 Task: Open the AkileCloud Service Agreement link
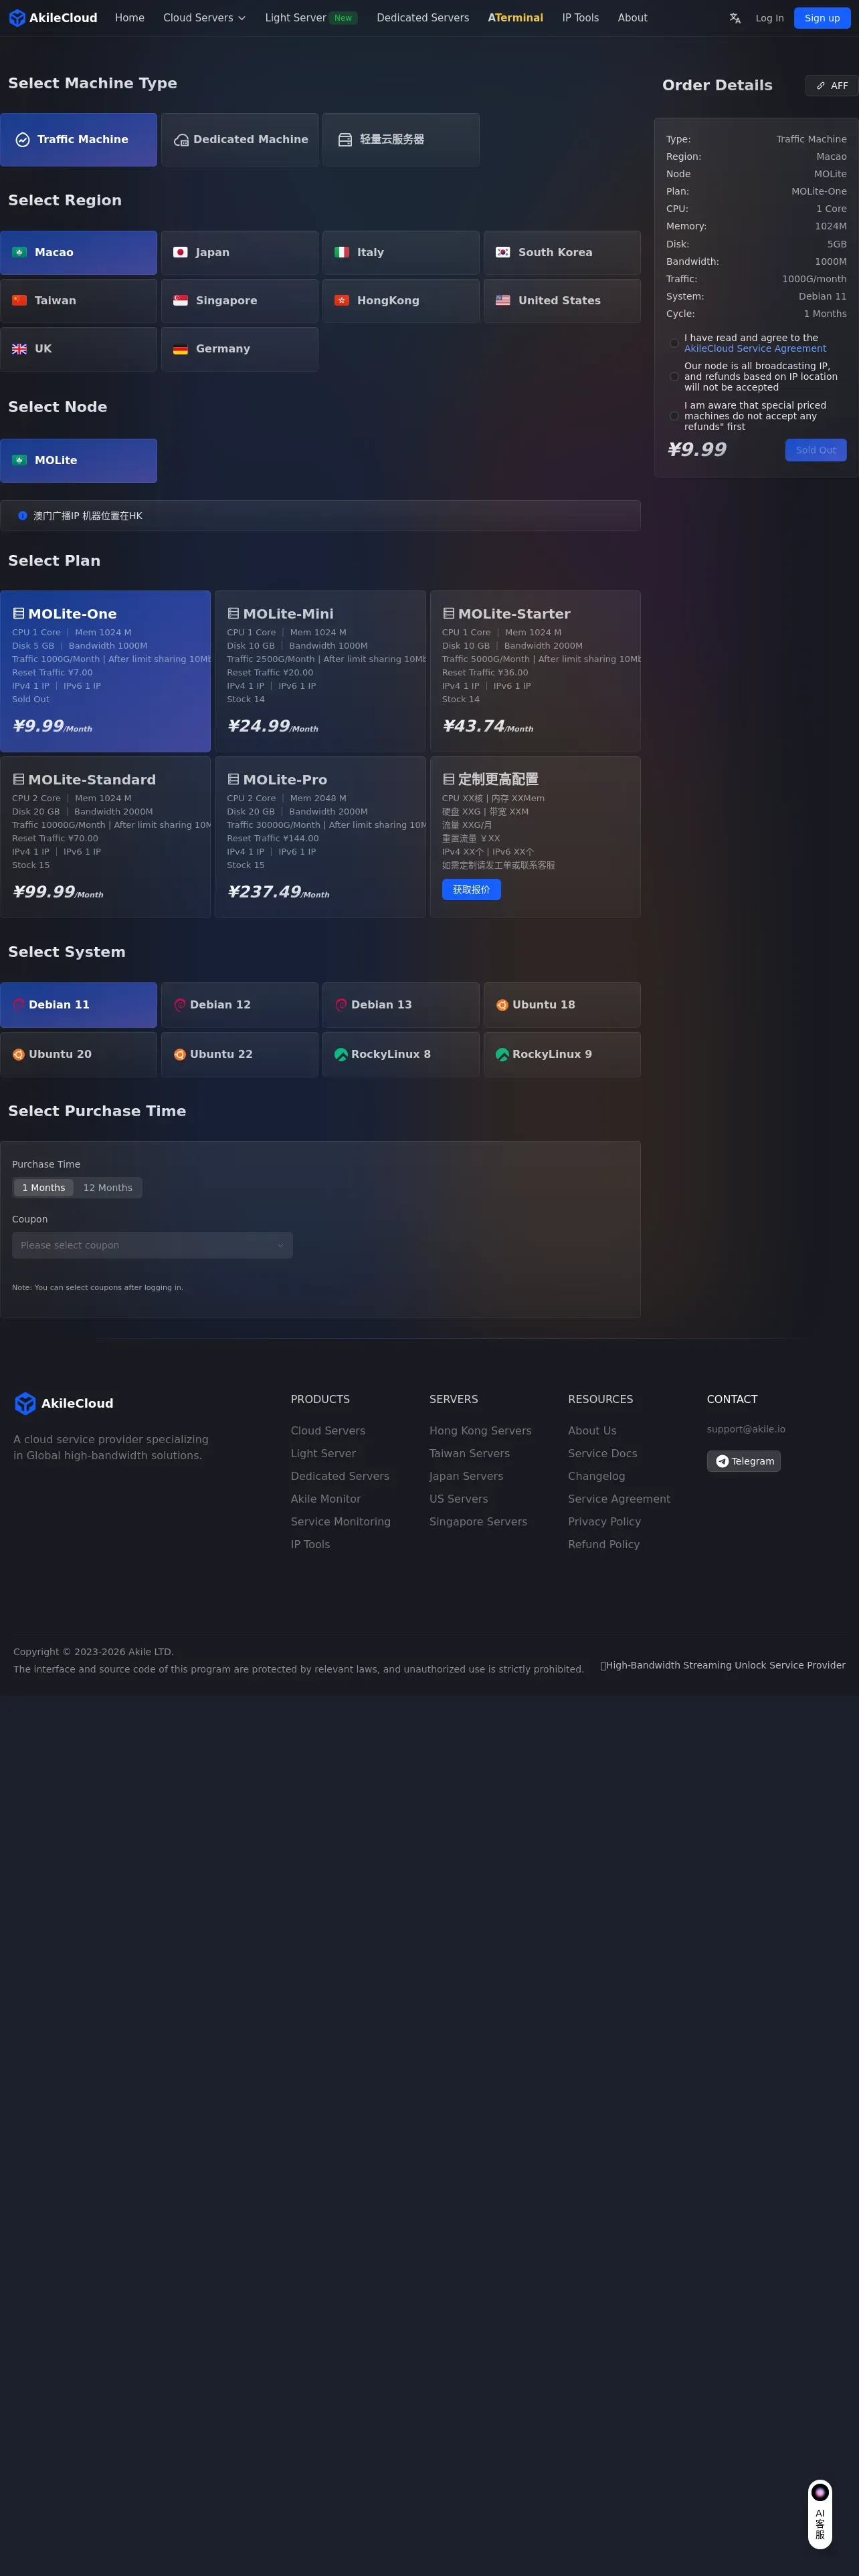coord(755,349)
